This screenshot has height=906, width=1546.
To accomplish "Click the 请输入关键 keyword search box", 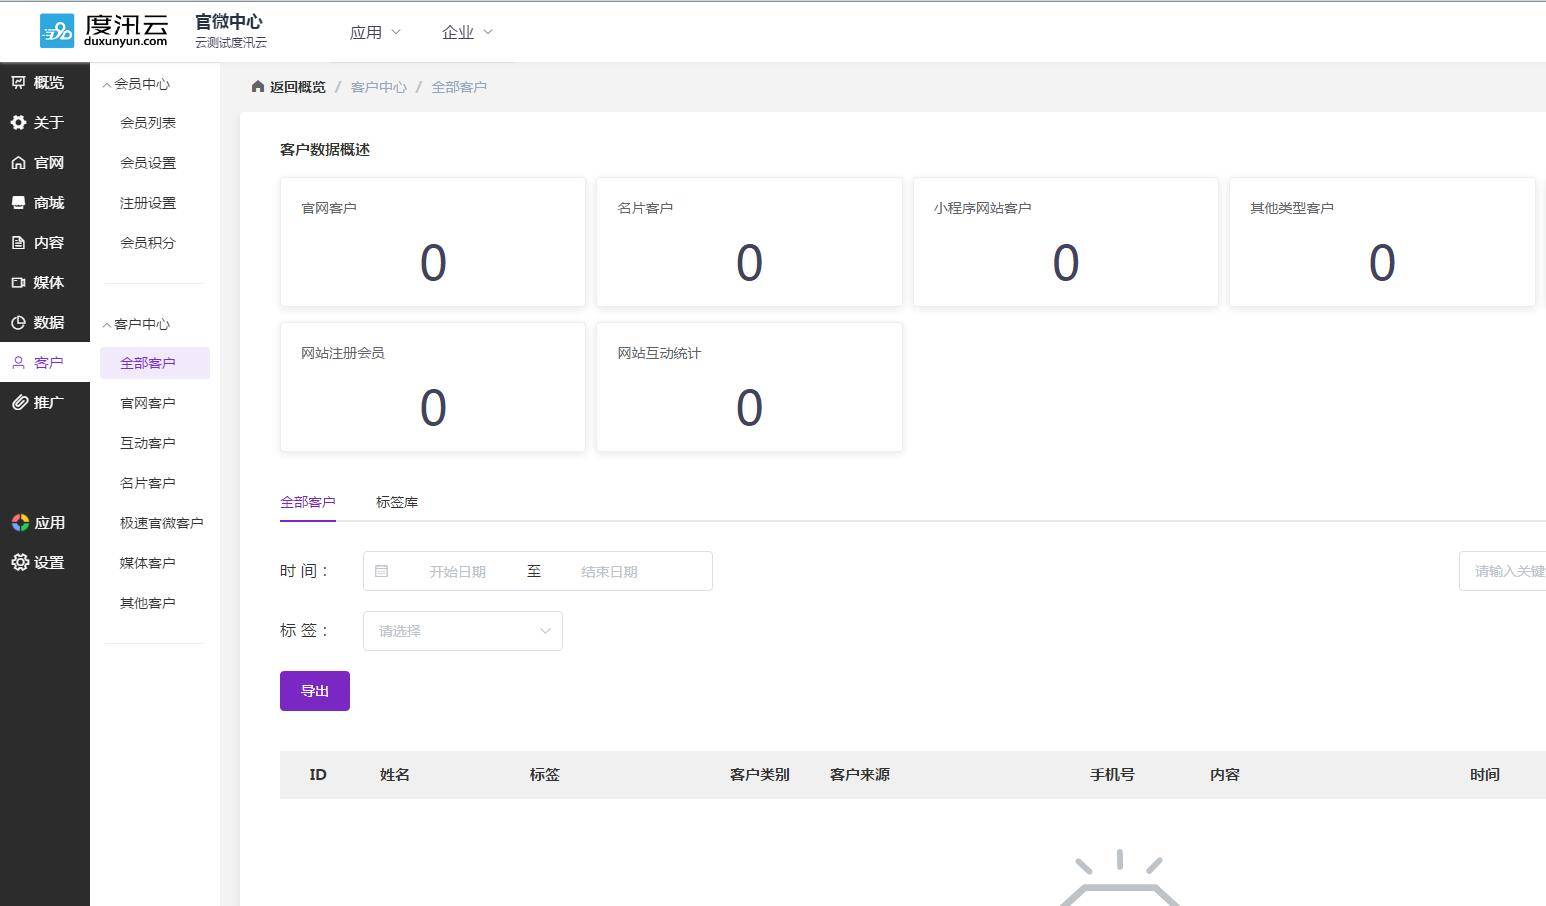I will [1502, 571].
